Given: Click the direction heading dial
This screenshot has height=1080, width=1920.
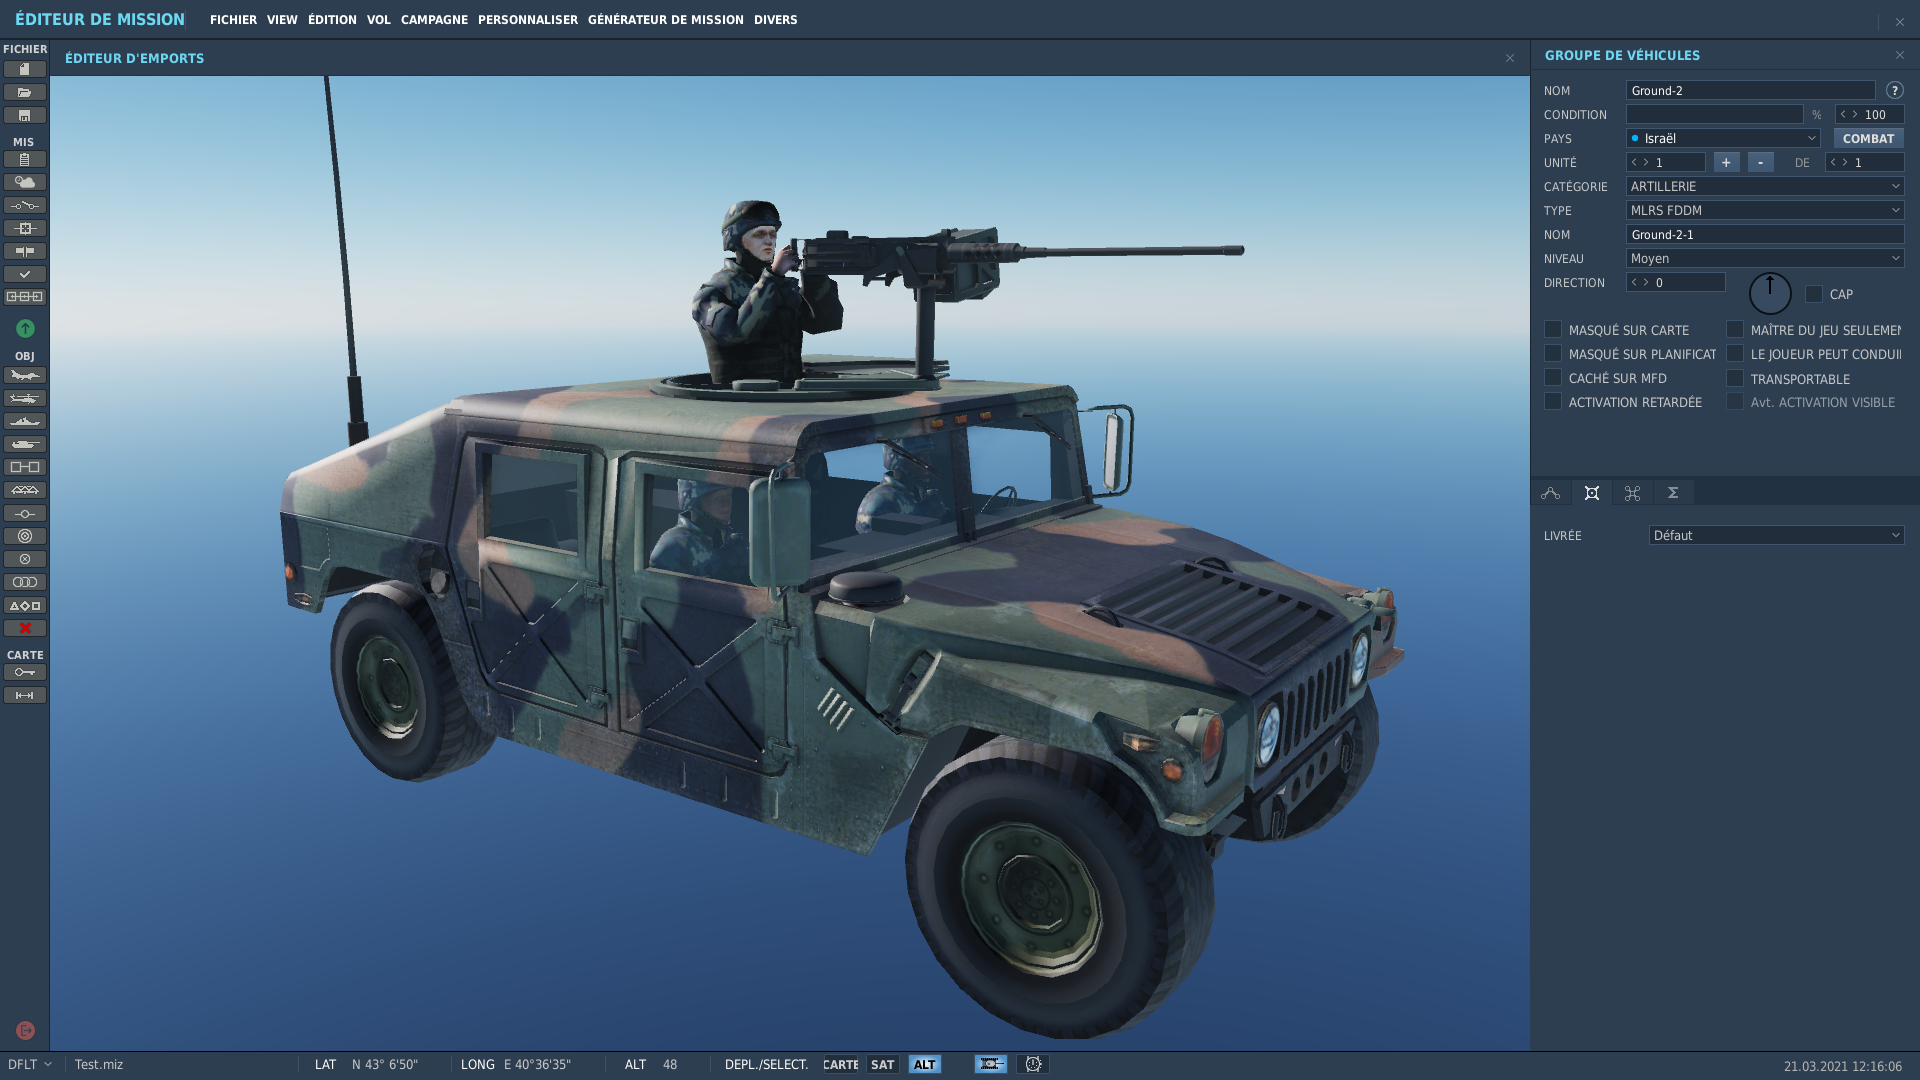Looking at the screenshot, I should coord(1770,294).
